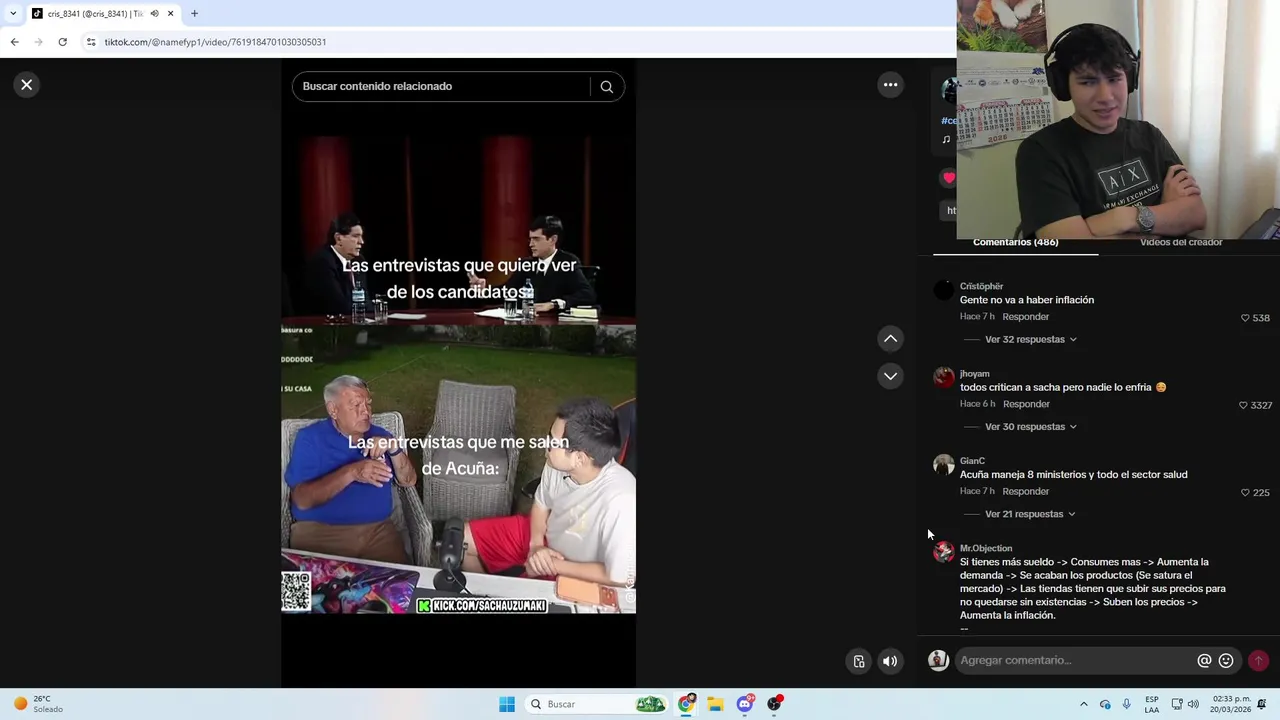This screenshot has width=1280, height=720.
Task: Click the taskbar Buscar search box
Action: (596, 704)
